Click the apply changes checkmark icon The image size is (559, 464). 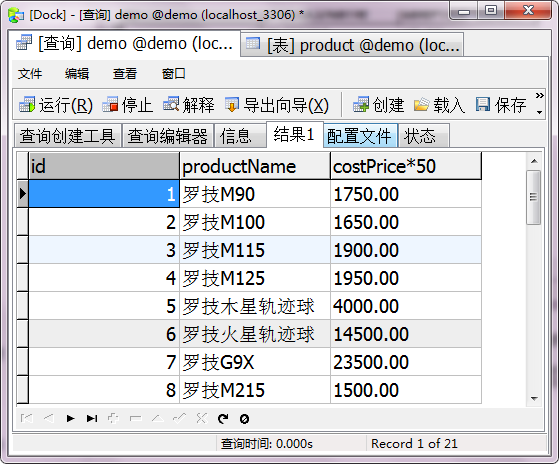pyautogui.click(x=179, y=418)
